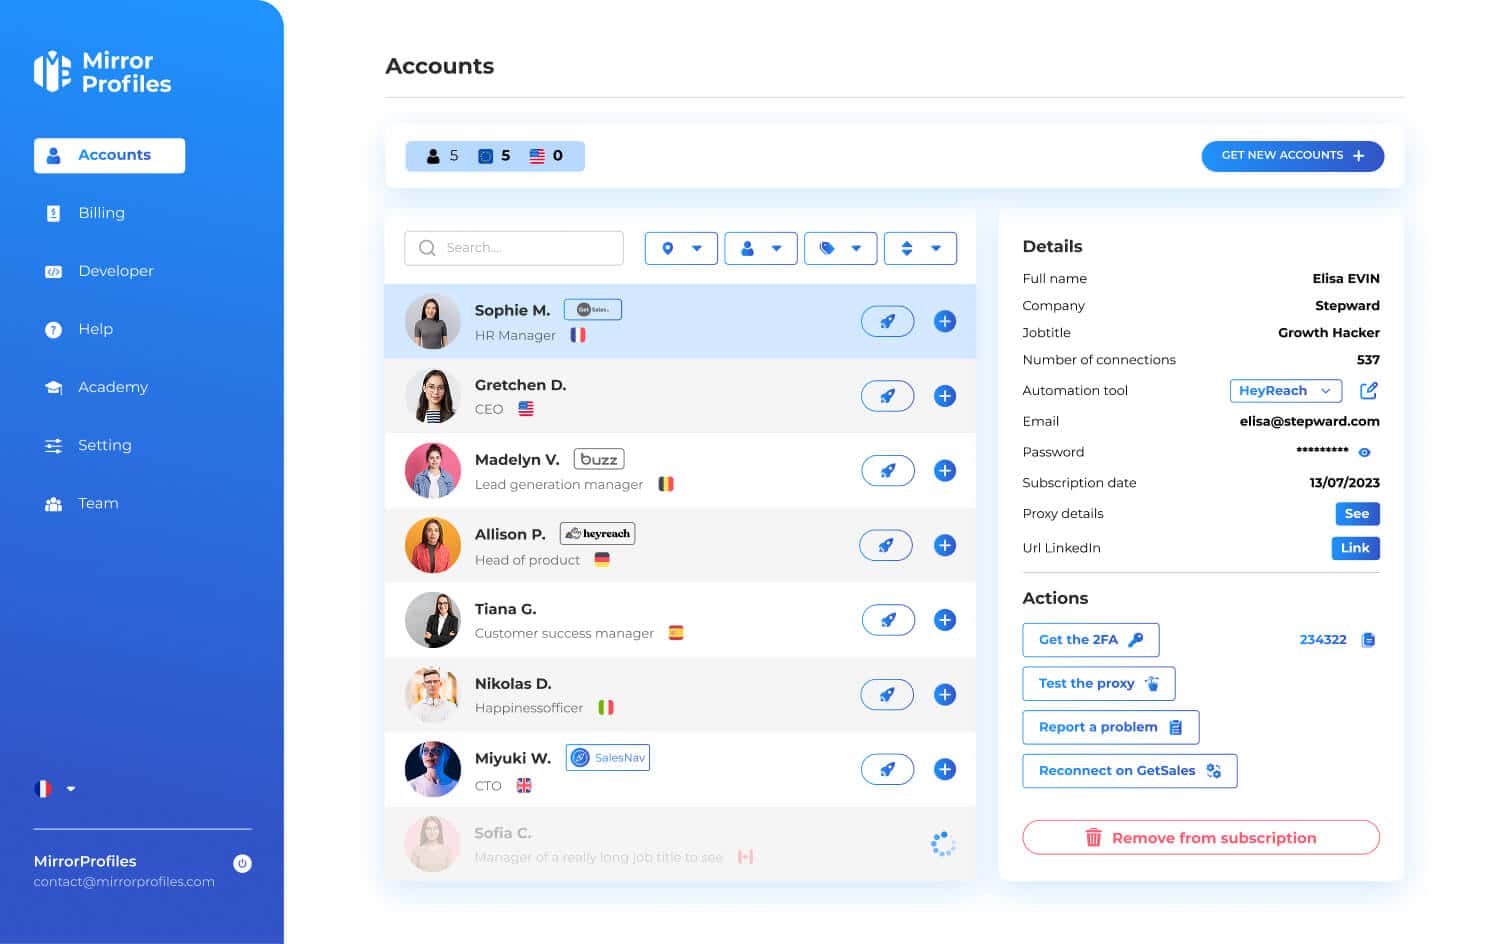Click Remove from subscription
This screenshot has height=944, width=1510.
click(x=1200, y=837)
